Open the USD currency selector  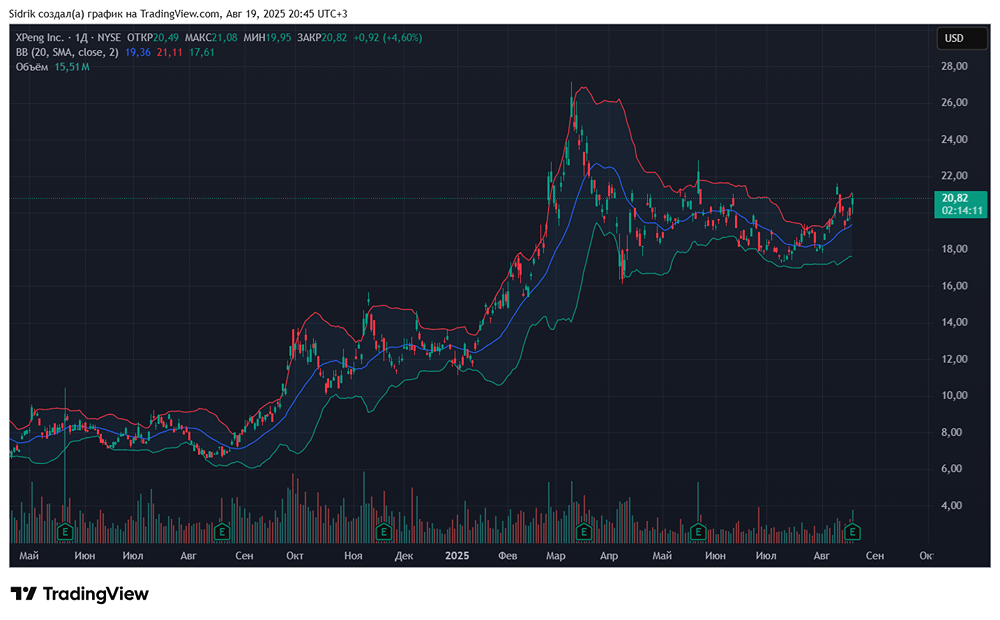pyautogui.click(x=961, y=38)
